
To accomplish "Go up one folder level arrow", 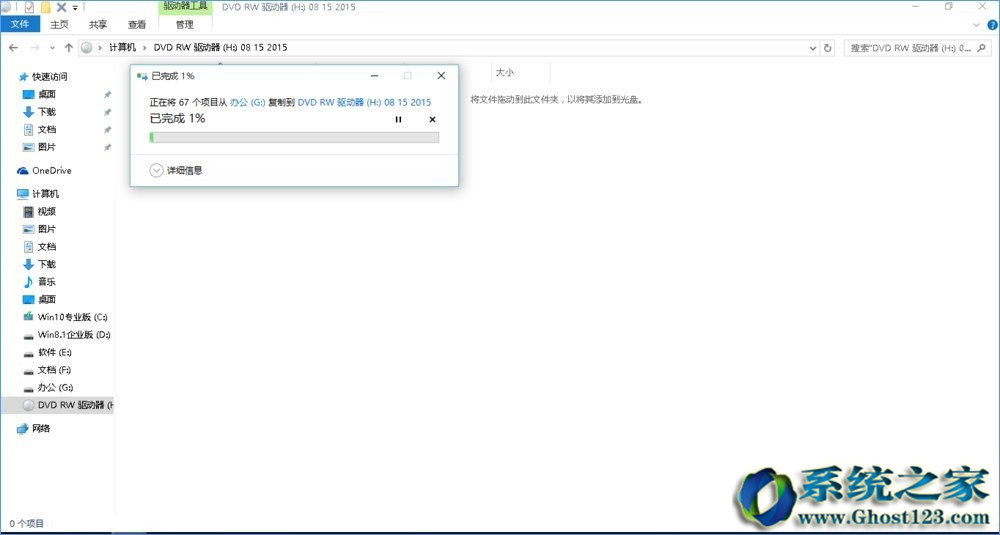I will tap(68, 48).
